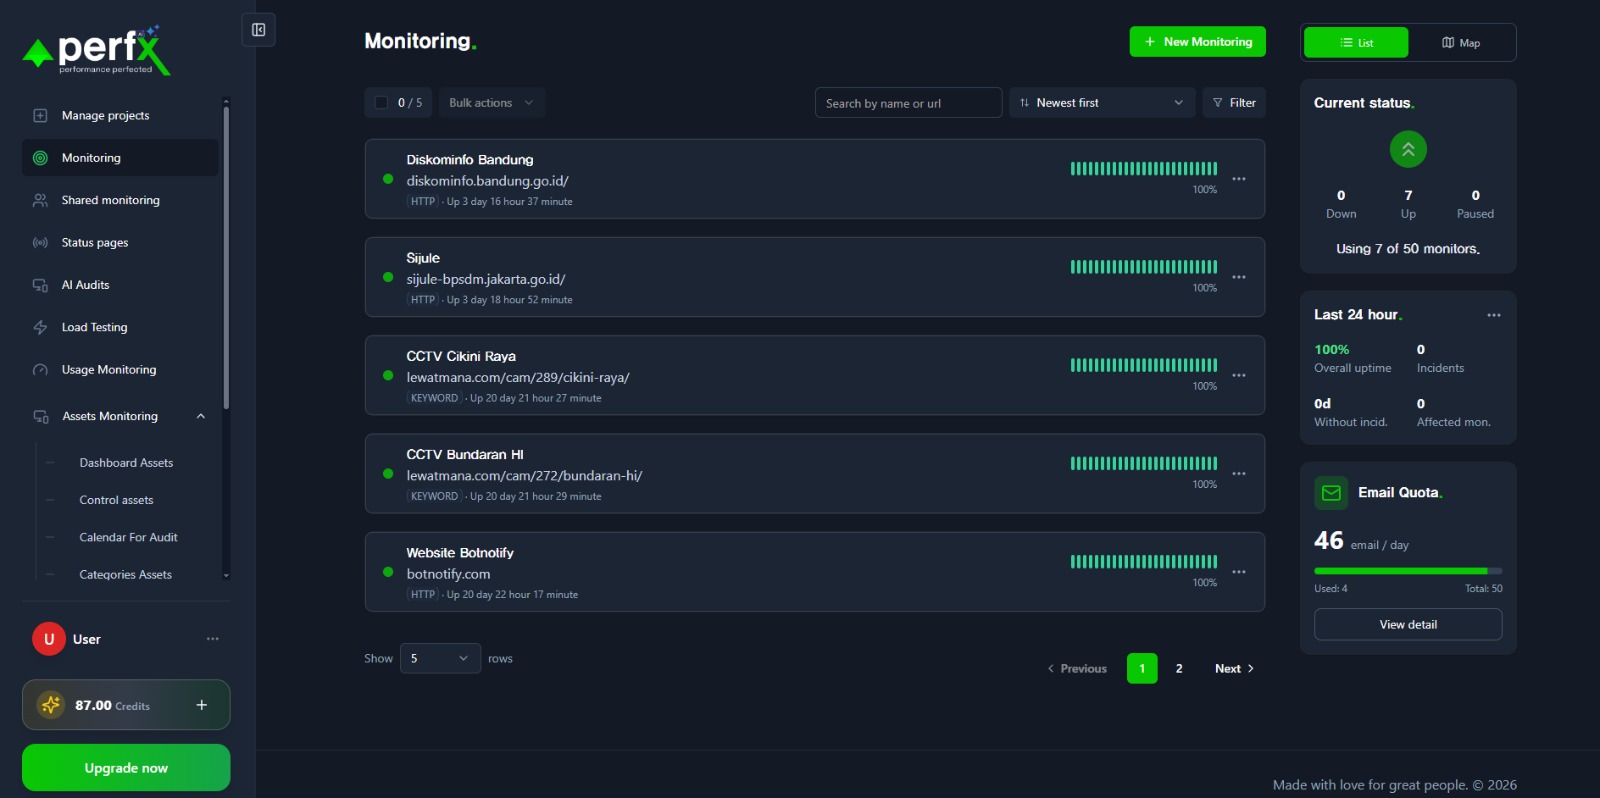Open Load Testing section

(120, 327)
